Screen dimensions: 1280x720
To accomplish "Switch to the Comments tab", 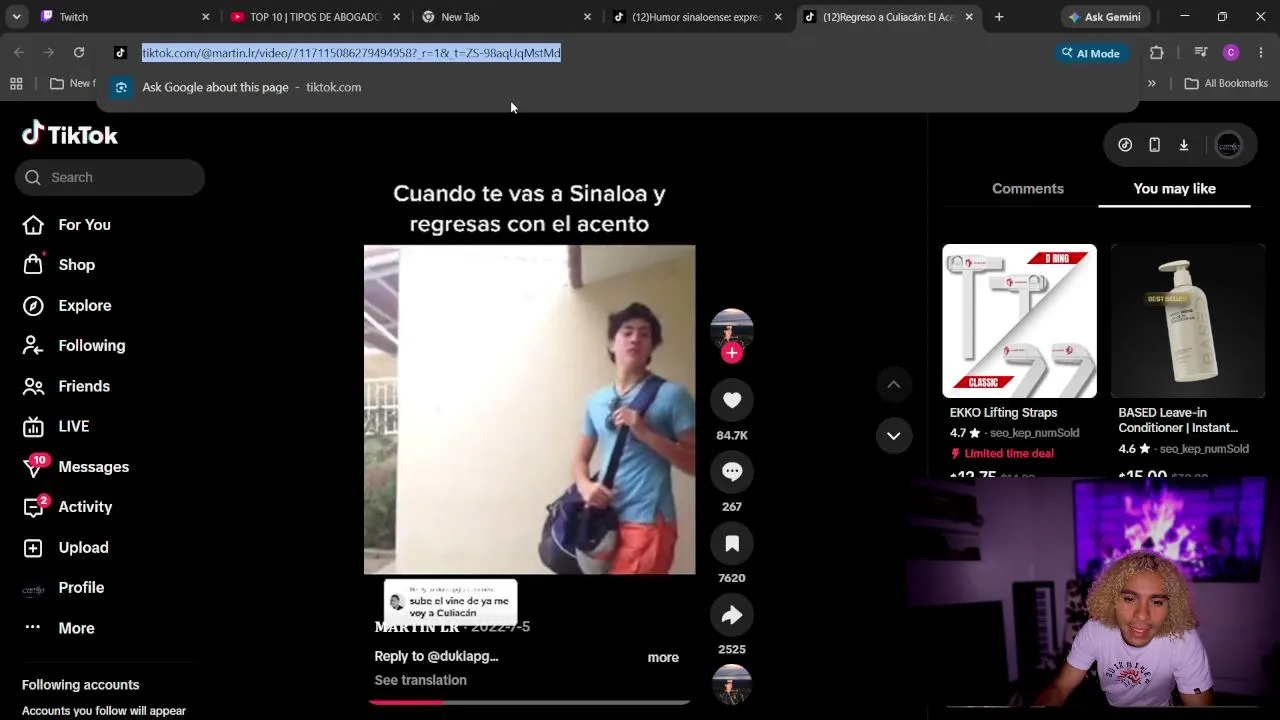I will pos(1028,188).
